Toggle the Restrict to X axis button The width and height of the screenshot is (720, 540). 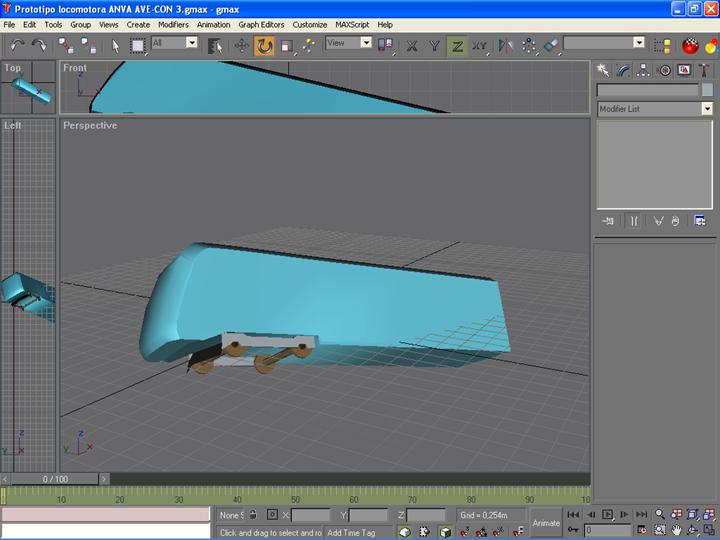412,45
